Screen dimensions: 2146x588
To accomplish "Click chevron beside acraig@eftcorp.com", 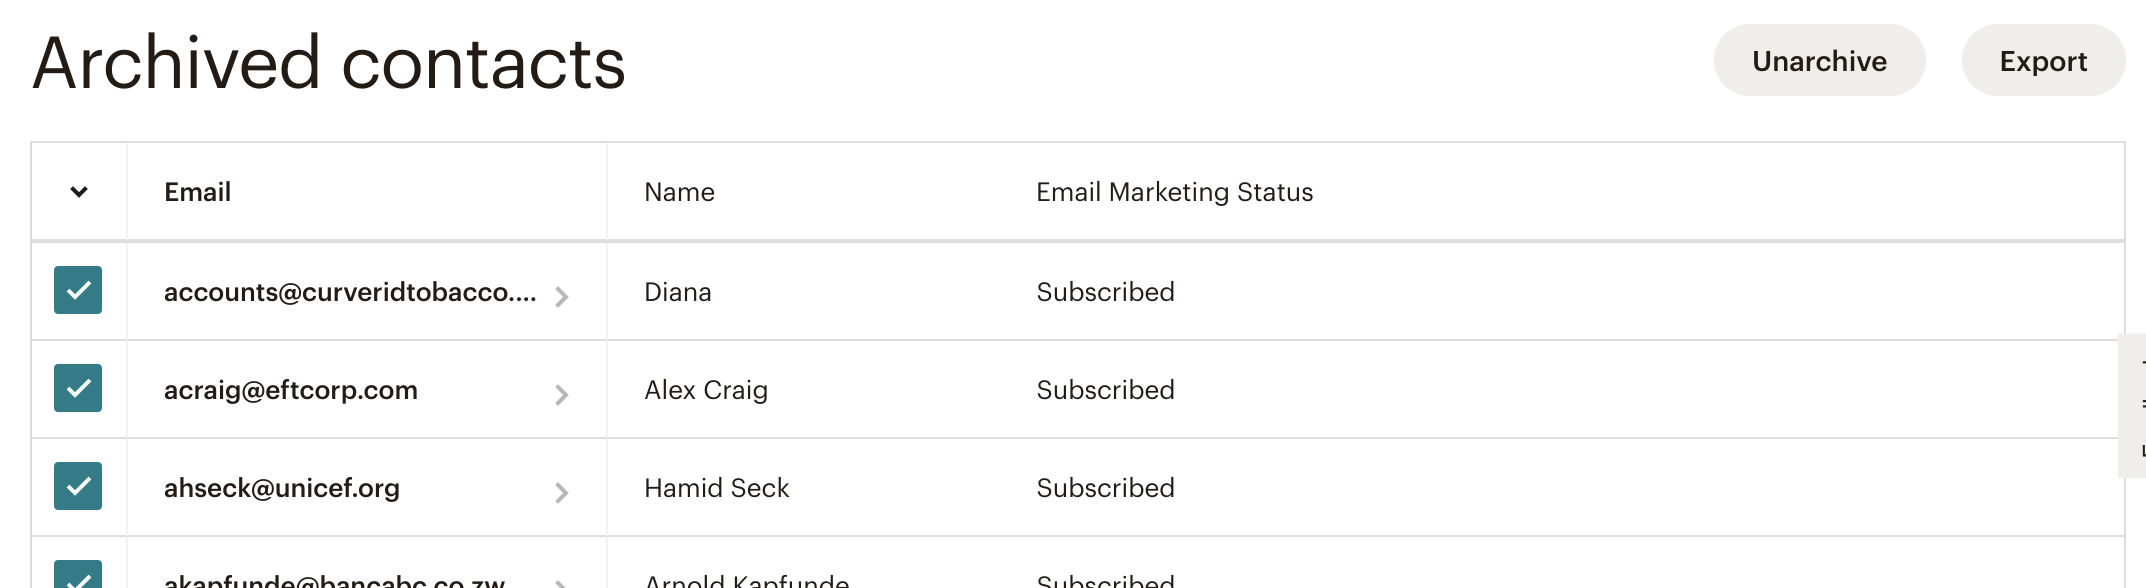I will pyautogui.click(x=562, y=394).
